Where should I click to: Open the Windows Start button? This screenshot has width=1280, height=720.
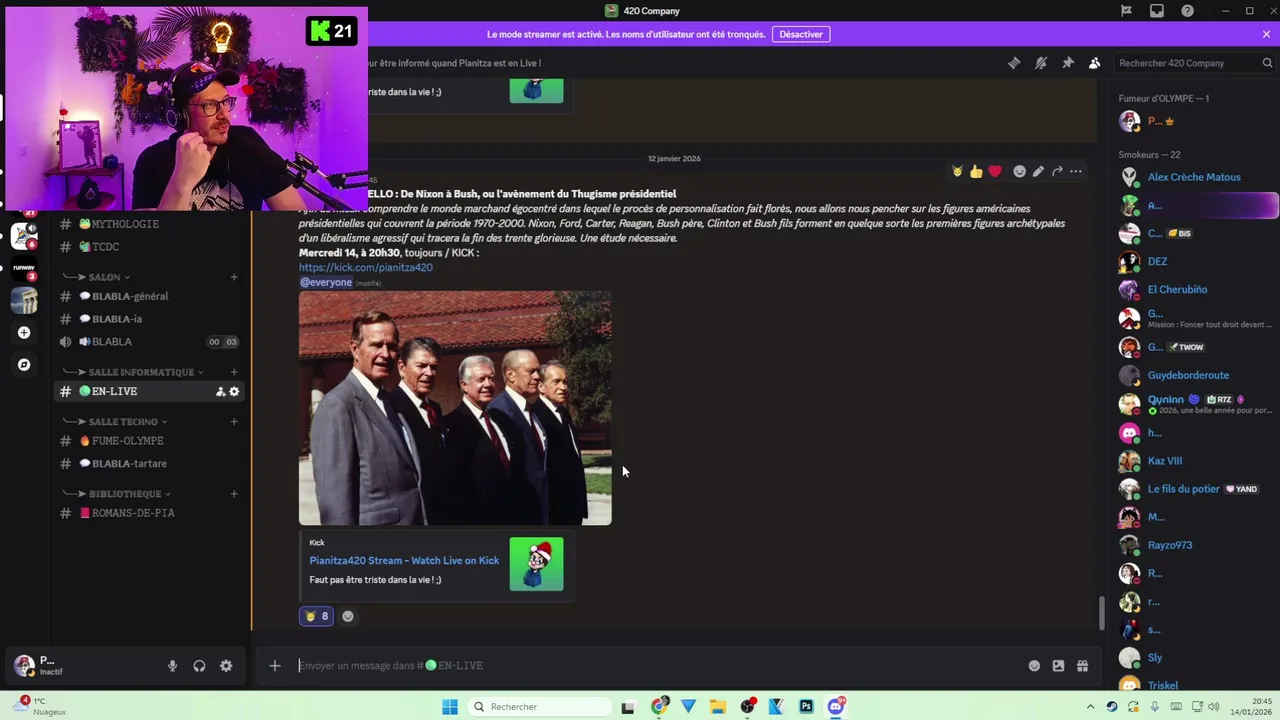click(450, 707)
